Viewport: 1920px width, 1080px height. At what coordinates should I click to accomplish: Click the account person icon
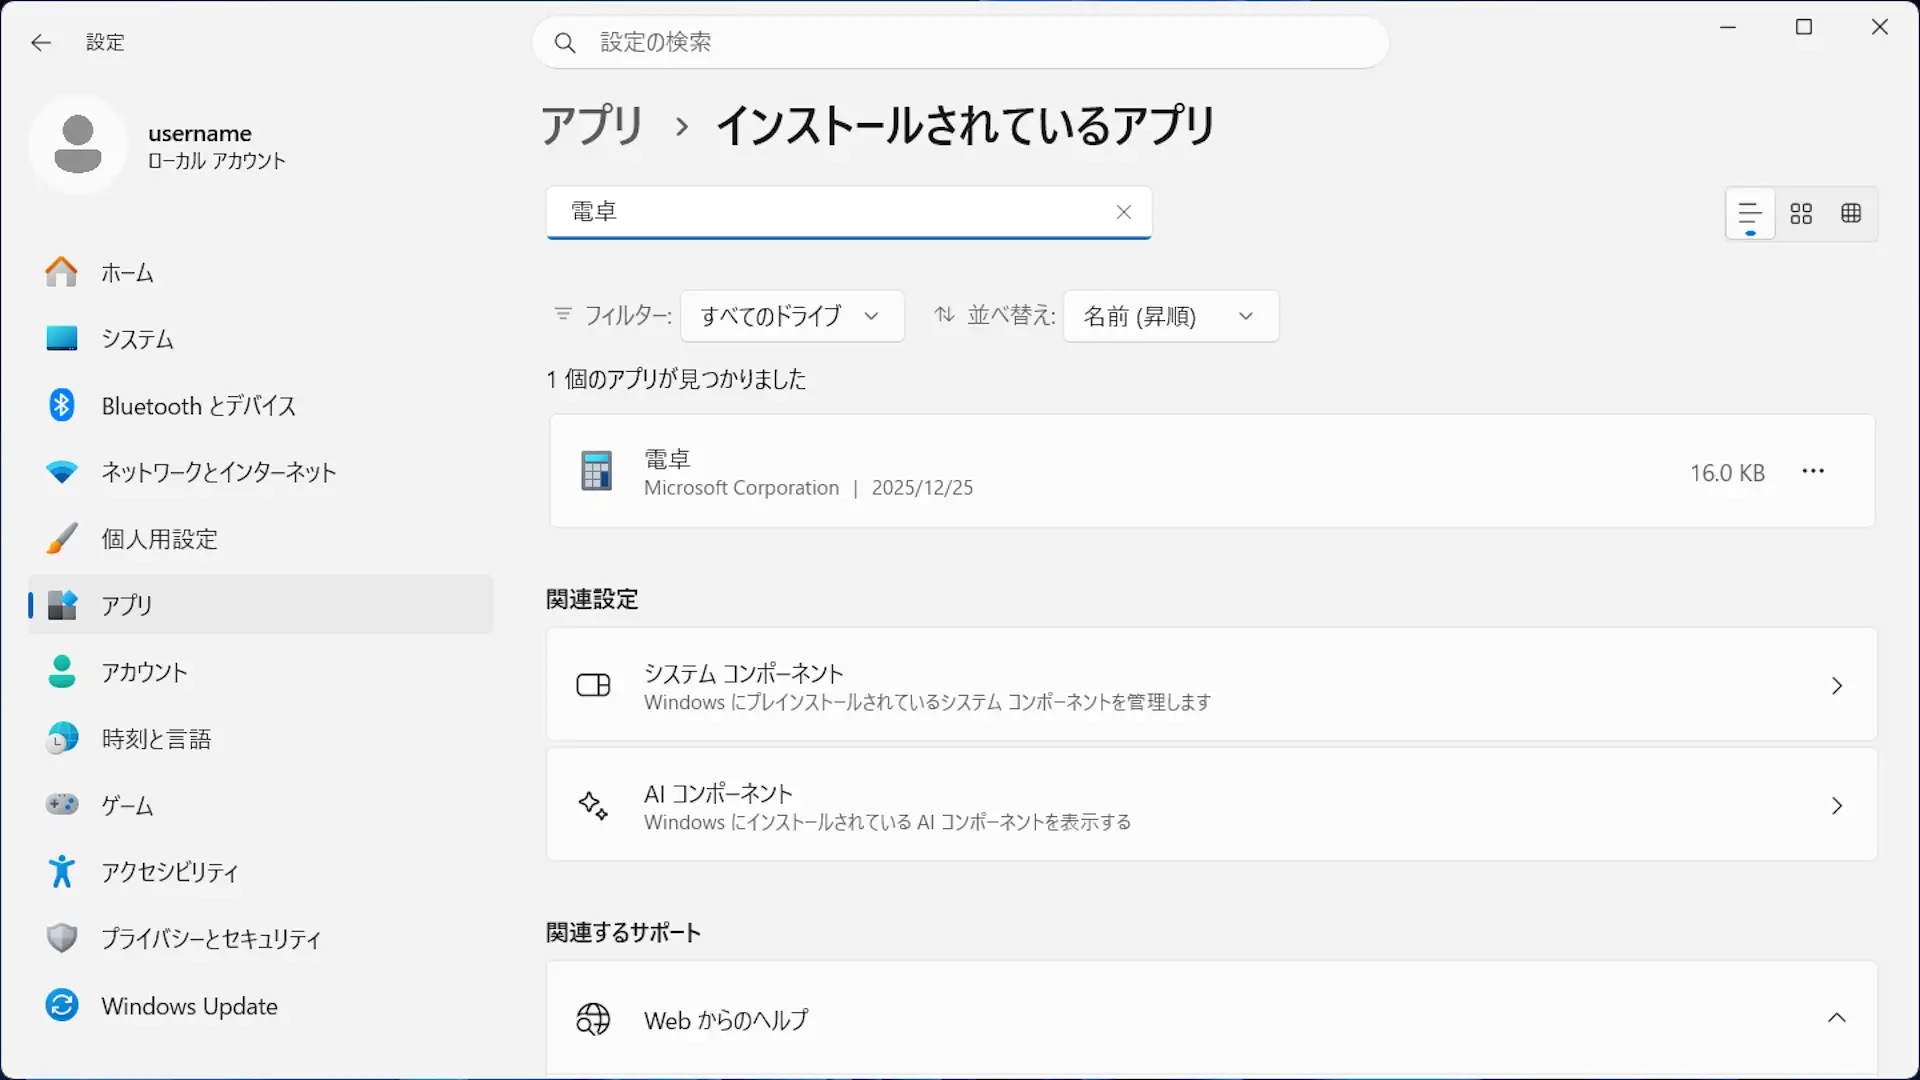[61, 671]
